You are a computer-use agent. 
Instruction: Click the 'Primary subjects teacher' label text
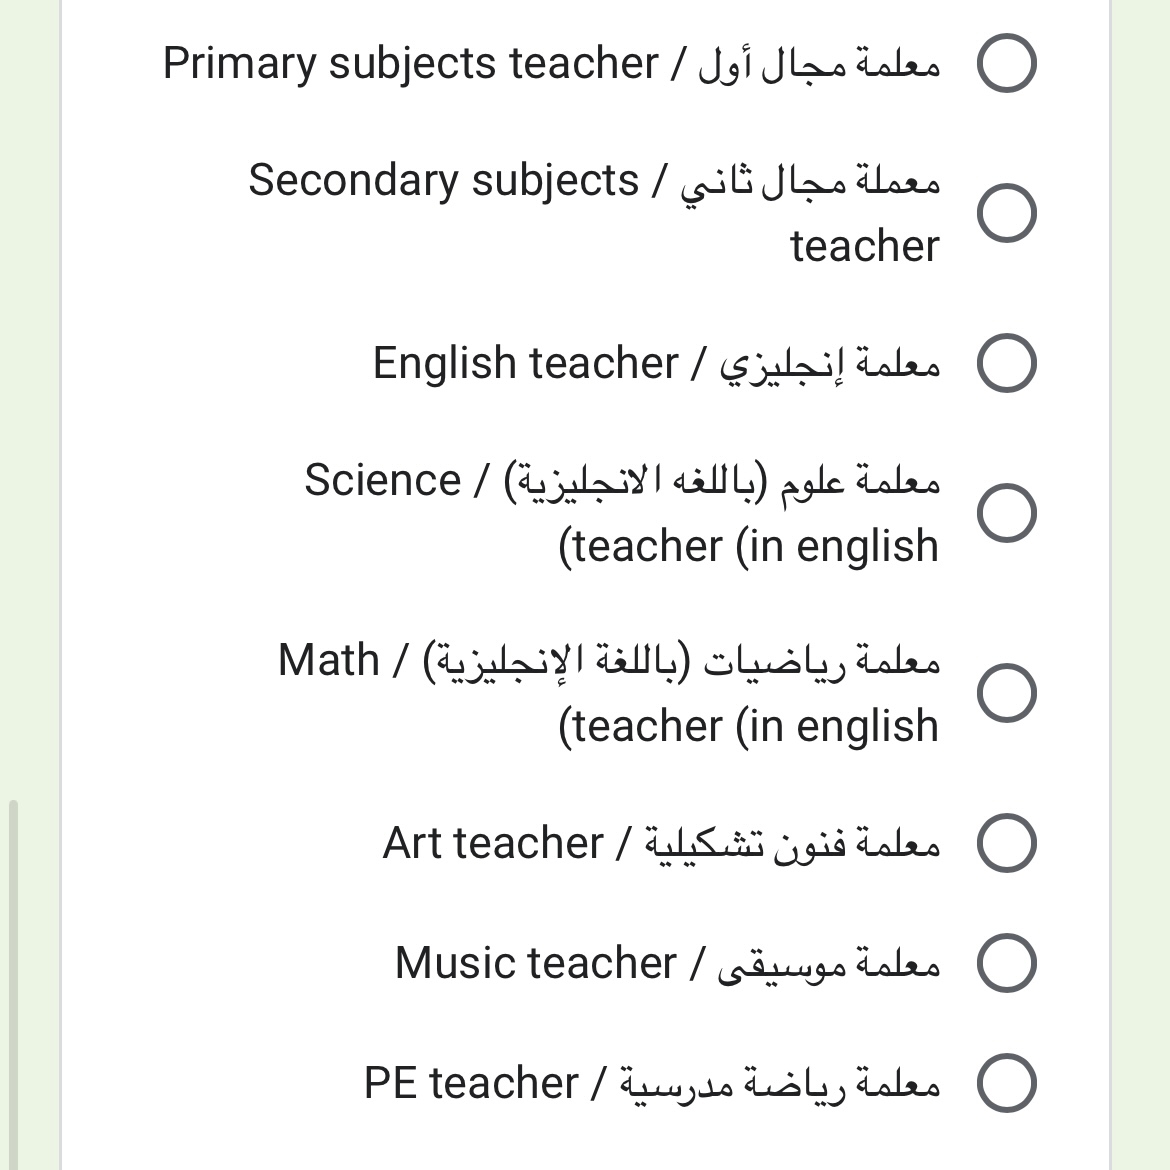tap(410, 64)
